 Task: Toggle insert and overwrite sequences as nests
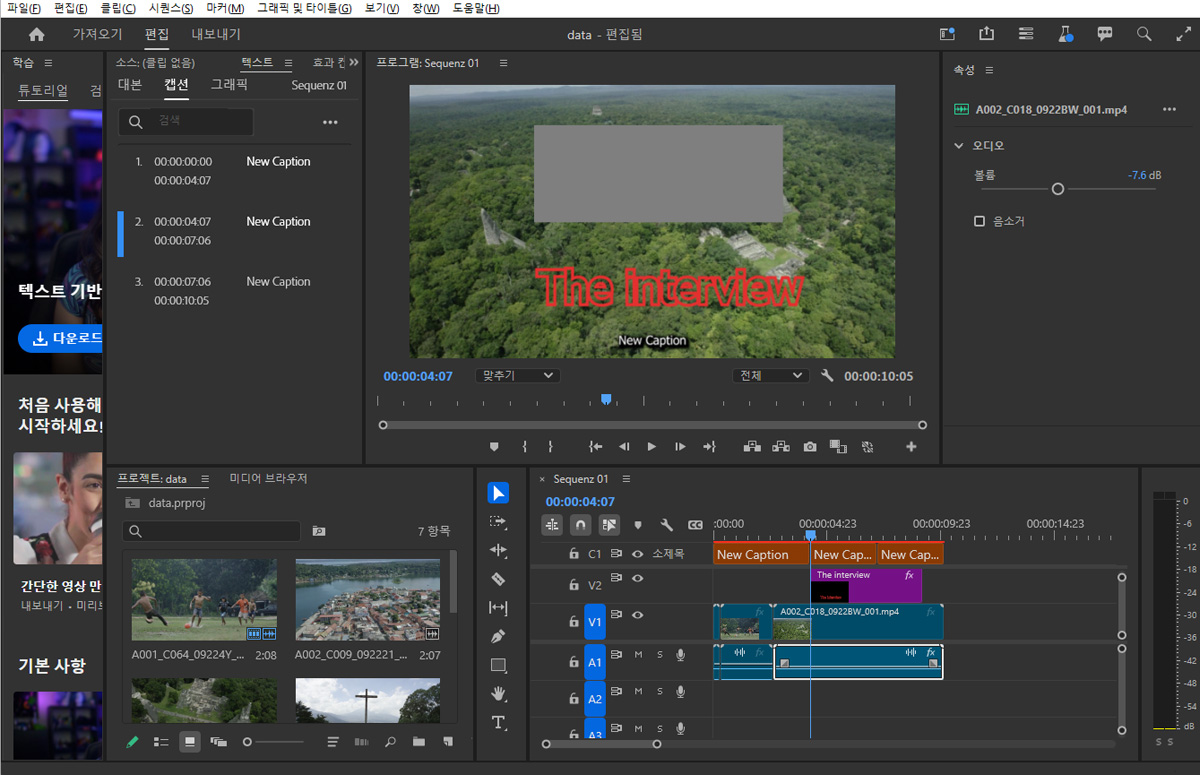552,524
